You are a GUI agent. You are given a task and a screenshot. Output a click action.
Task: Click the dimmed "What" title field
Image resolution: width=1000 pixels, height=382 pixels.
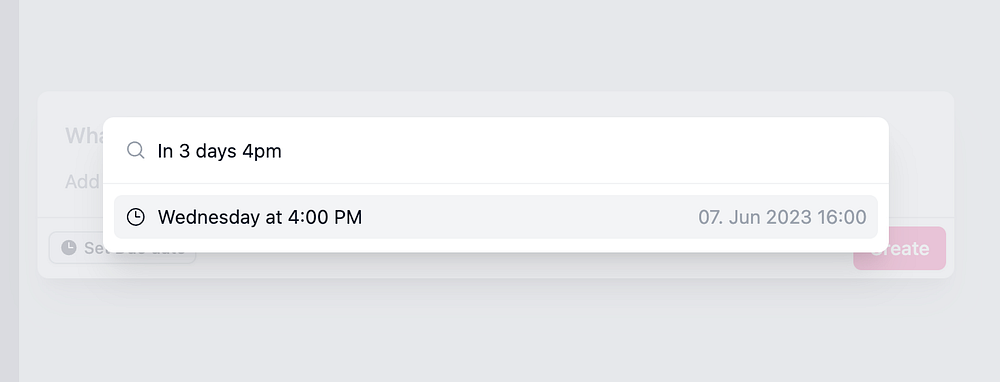(x=83, y=136)
